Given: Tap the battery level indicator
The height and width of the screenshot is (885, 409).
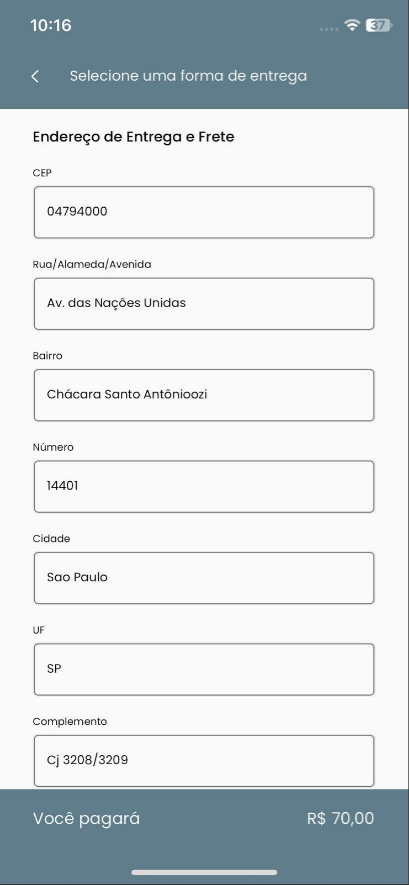Looking at the screenshot, I should point(379,25).
